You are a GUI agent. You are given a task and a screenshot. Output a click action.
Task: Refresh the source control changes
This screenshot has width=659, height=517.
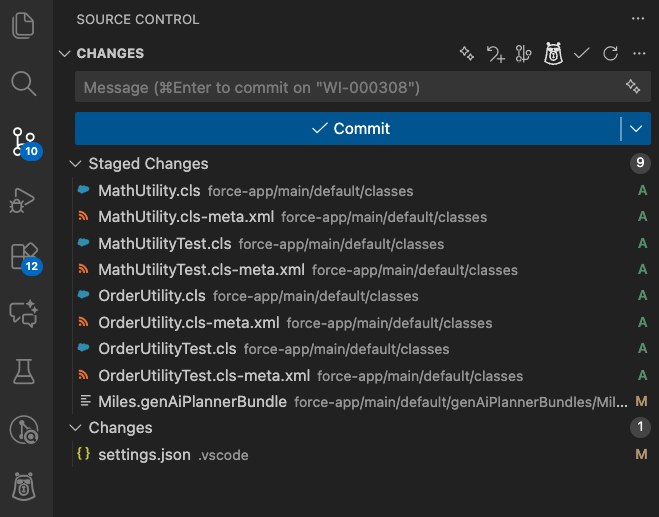[x=610, y=53]
